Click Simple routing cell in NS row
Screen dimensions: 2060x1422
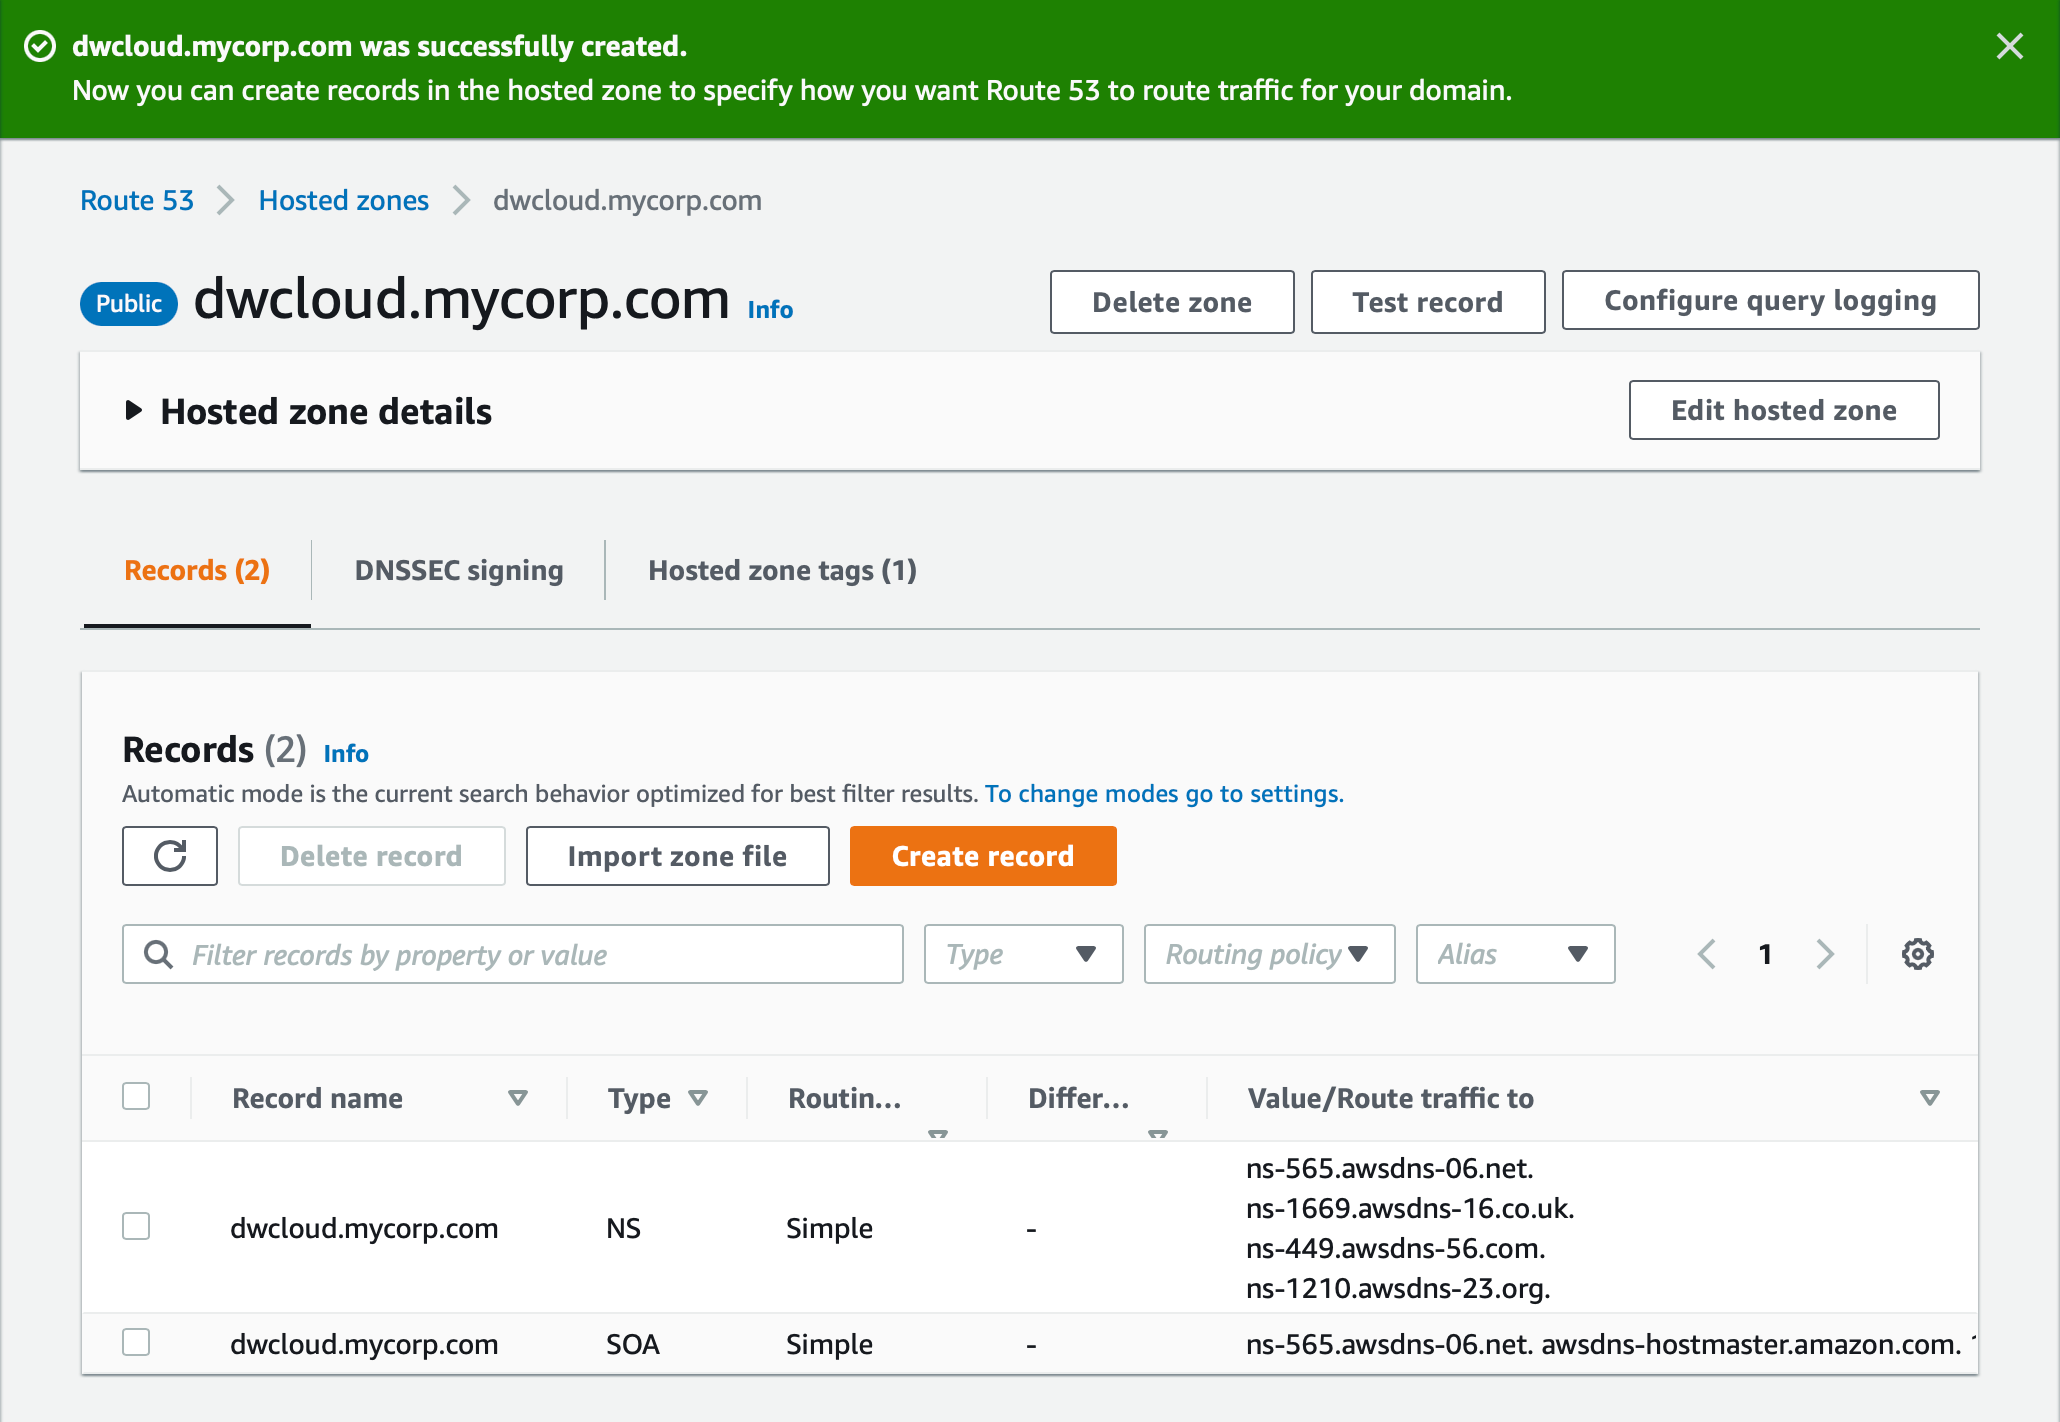tap(829, 1228)
